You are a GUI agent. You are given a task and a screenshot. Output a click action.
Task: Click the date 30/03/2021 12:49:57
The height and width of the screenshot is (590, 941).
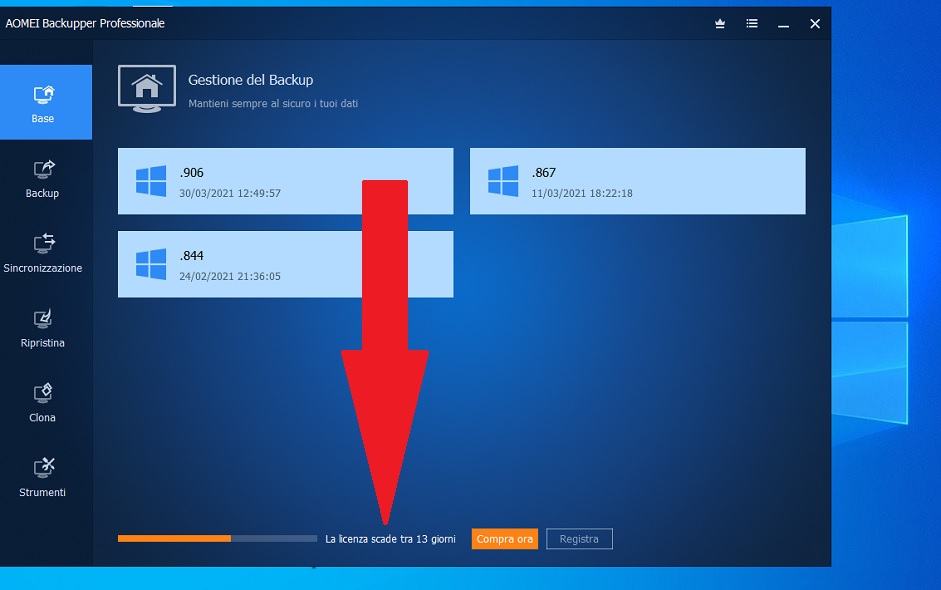click(x=230, y=193)
